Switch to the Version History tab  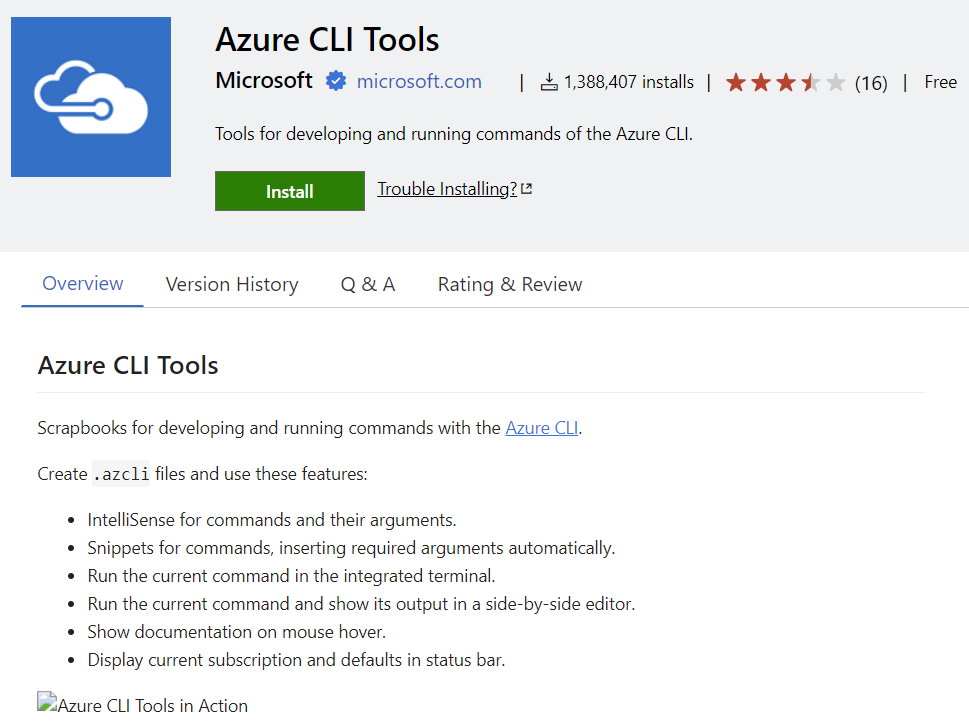coord(232,284)
